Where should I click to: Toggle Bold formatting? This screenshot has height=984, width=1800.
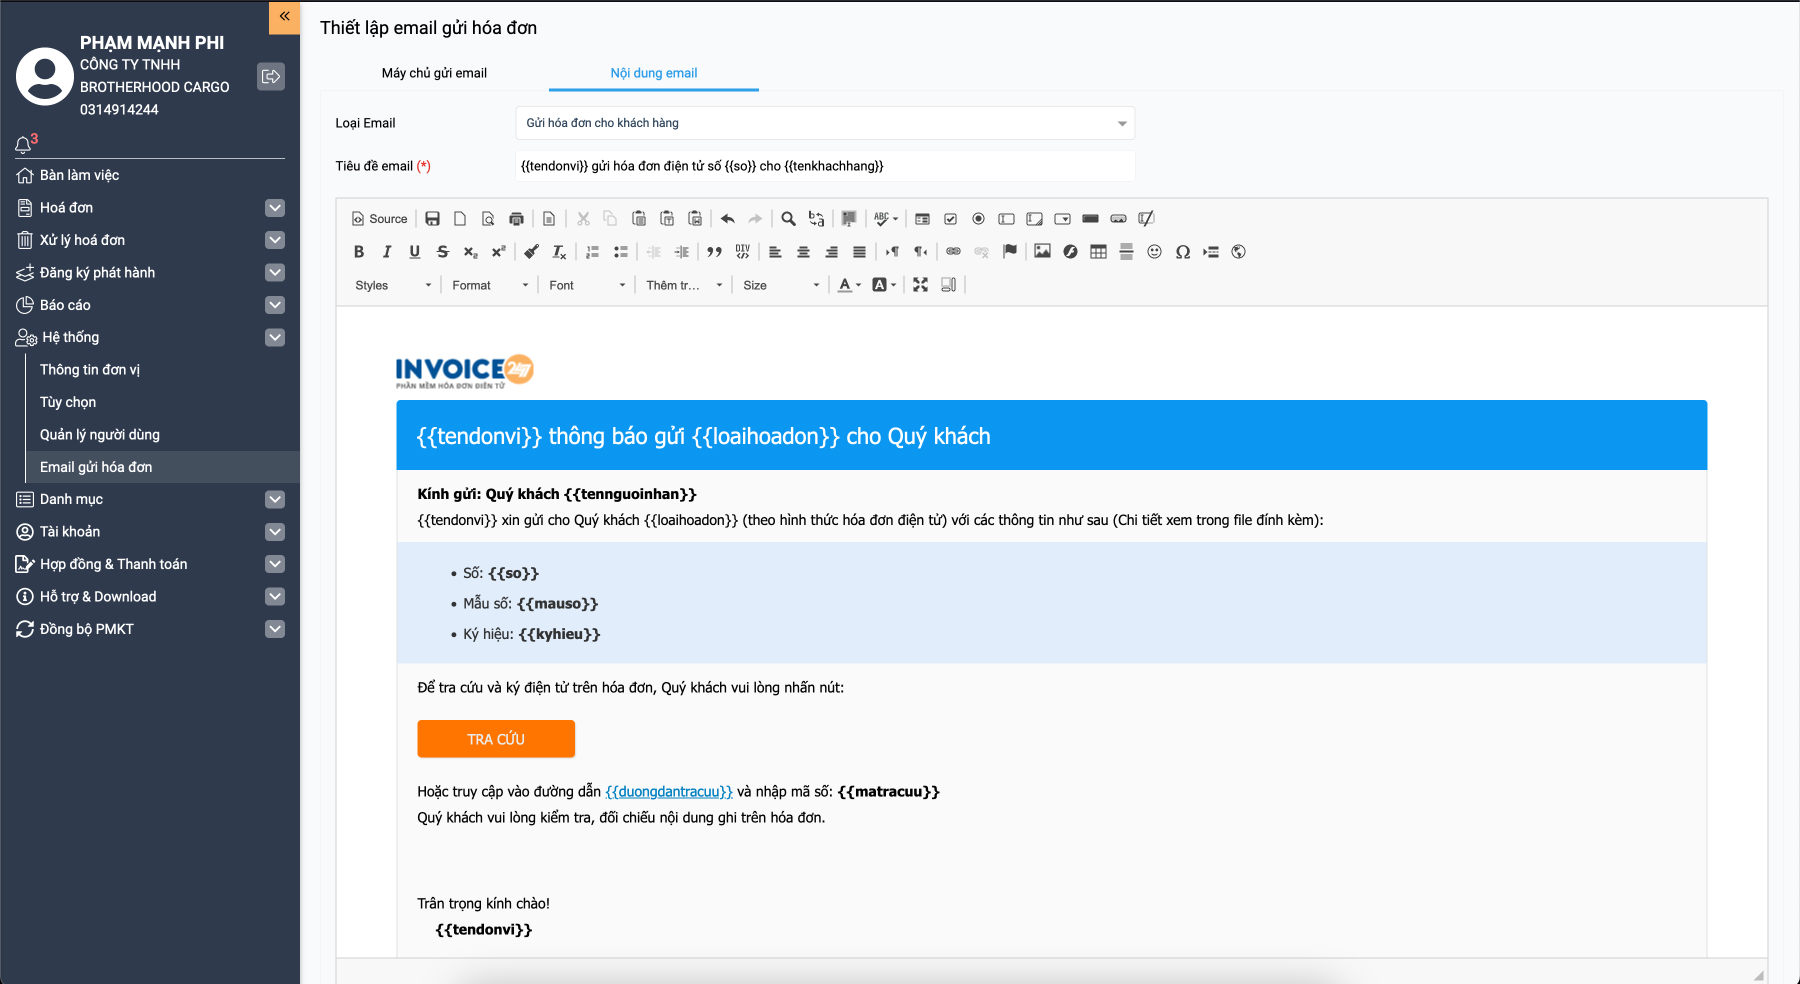(359, 252)
